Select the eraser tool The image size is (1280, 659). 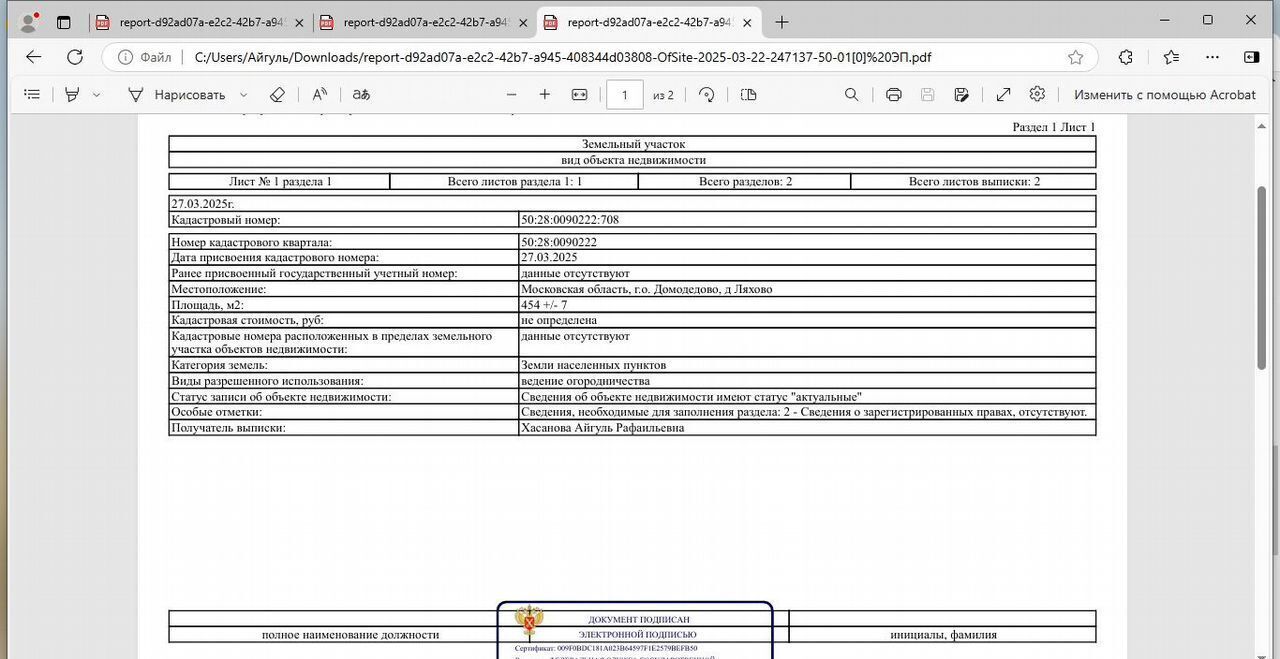tap(278, 94)
